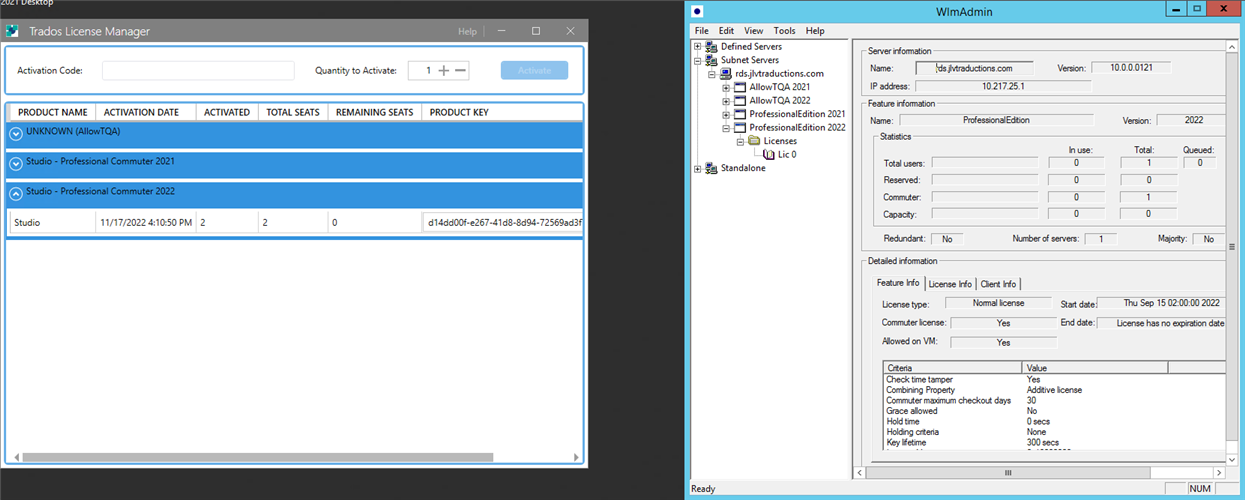Click the rds.jlvtraductions.com server computer icon
This screenshot has width=1245, height=500.
[725, 74]
